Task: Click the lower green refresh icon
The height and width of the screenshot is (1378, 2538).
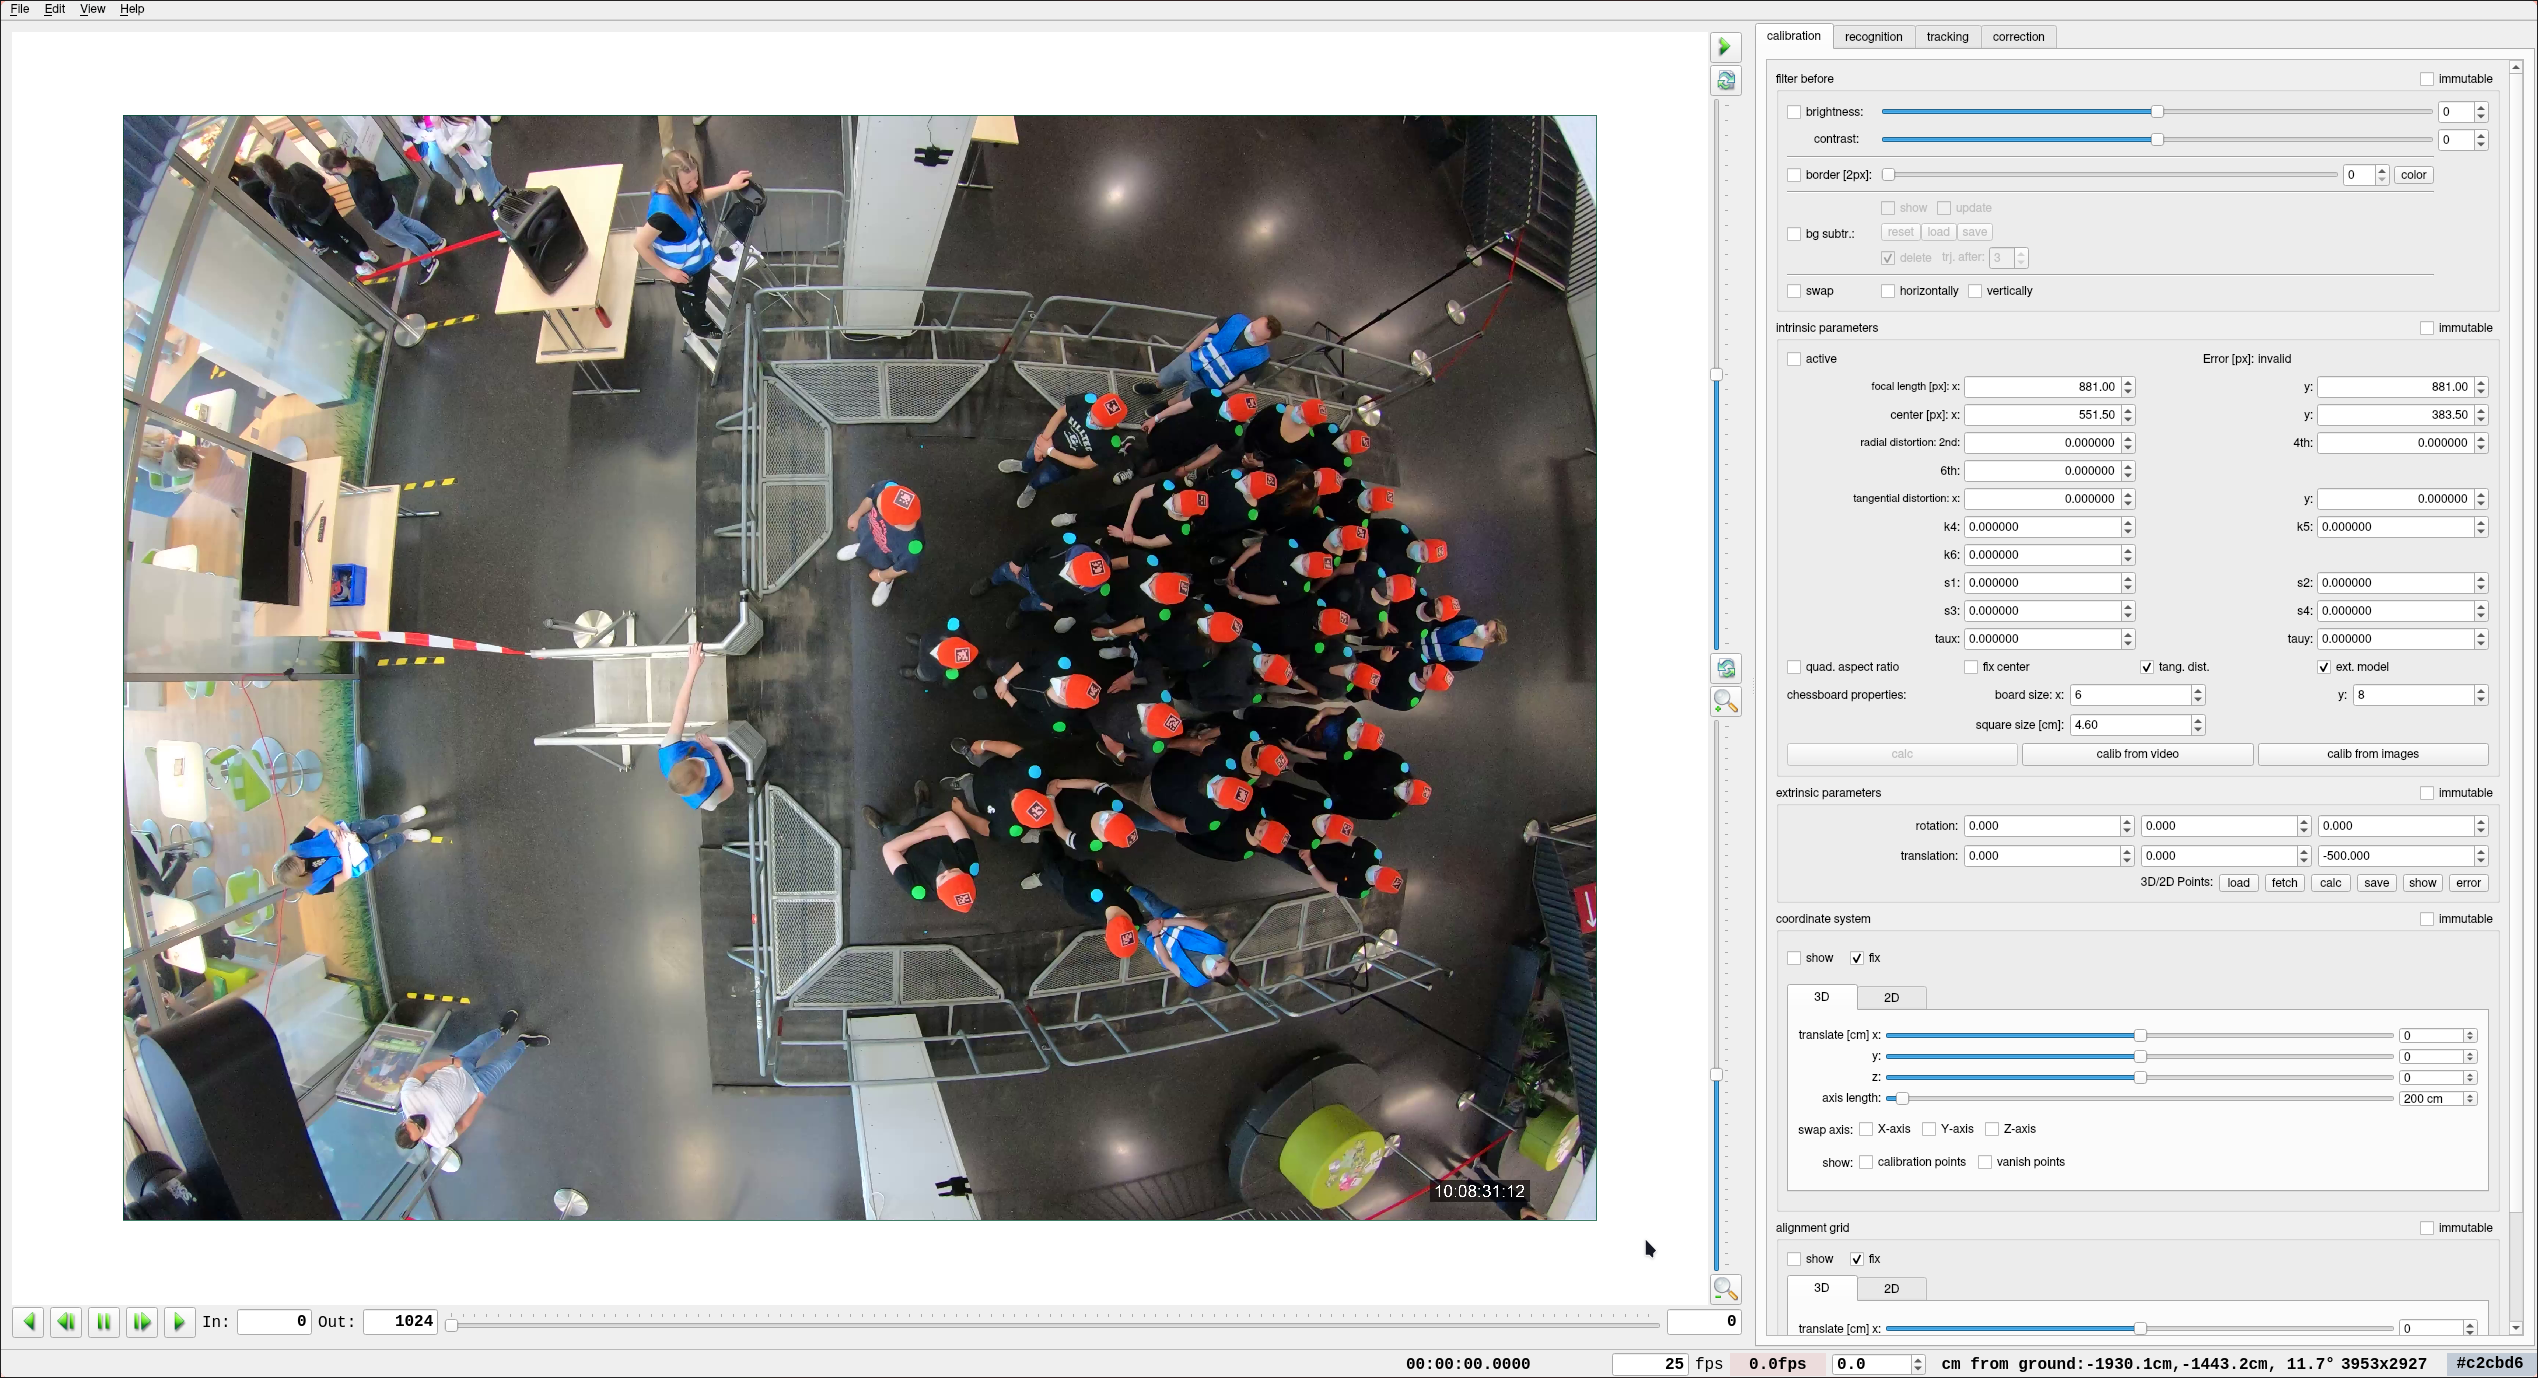Action: [1725, 668]
